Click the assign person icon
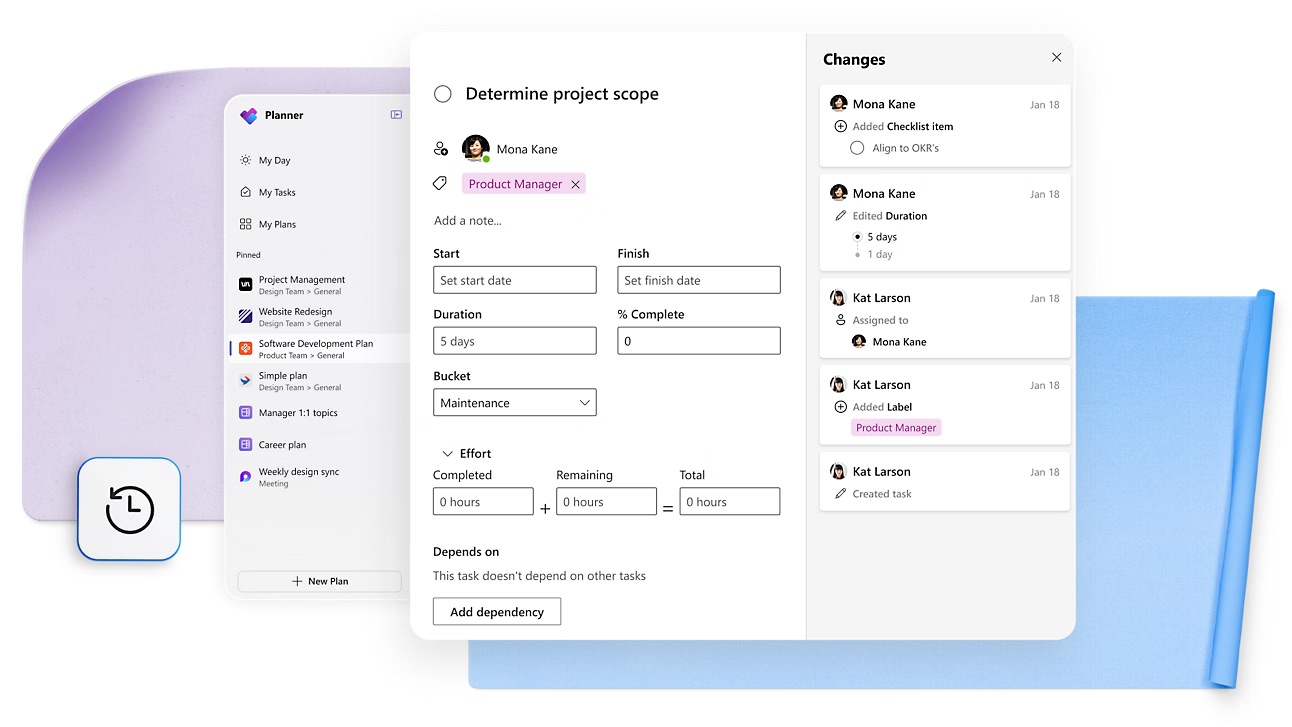1292x727 pixels. coord(441,149)
